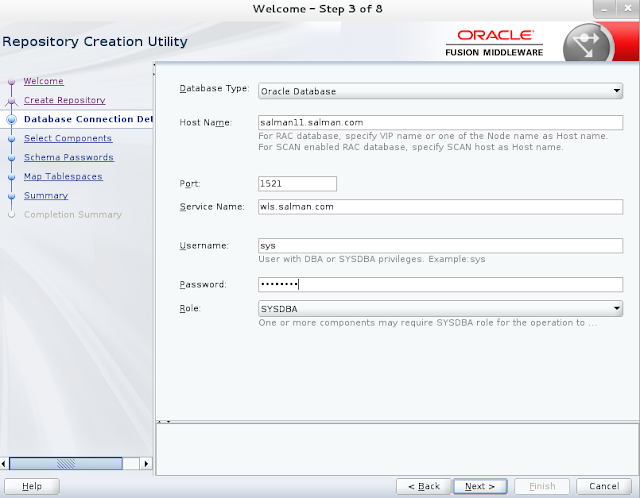The width and height of the screenshot is (640, 498).
Task: Click the Summary step bullet icon
Action: [11, 196]
